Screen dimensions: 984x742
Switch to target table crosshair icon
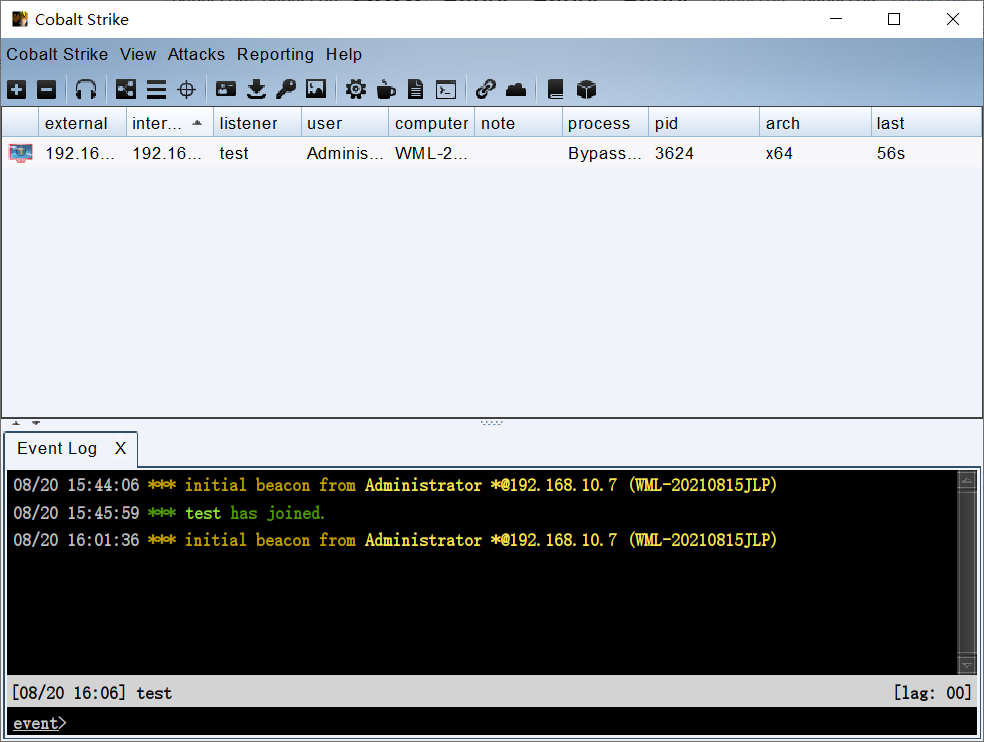(x=186, y=90)
